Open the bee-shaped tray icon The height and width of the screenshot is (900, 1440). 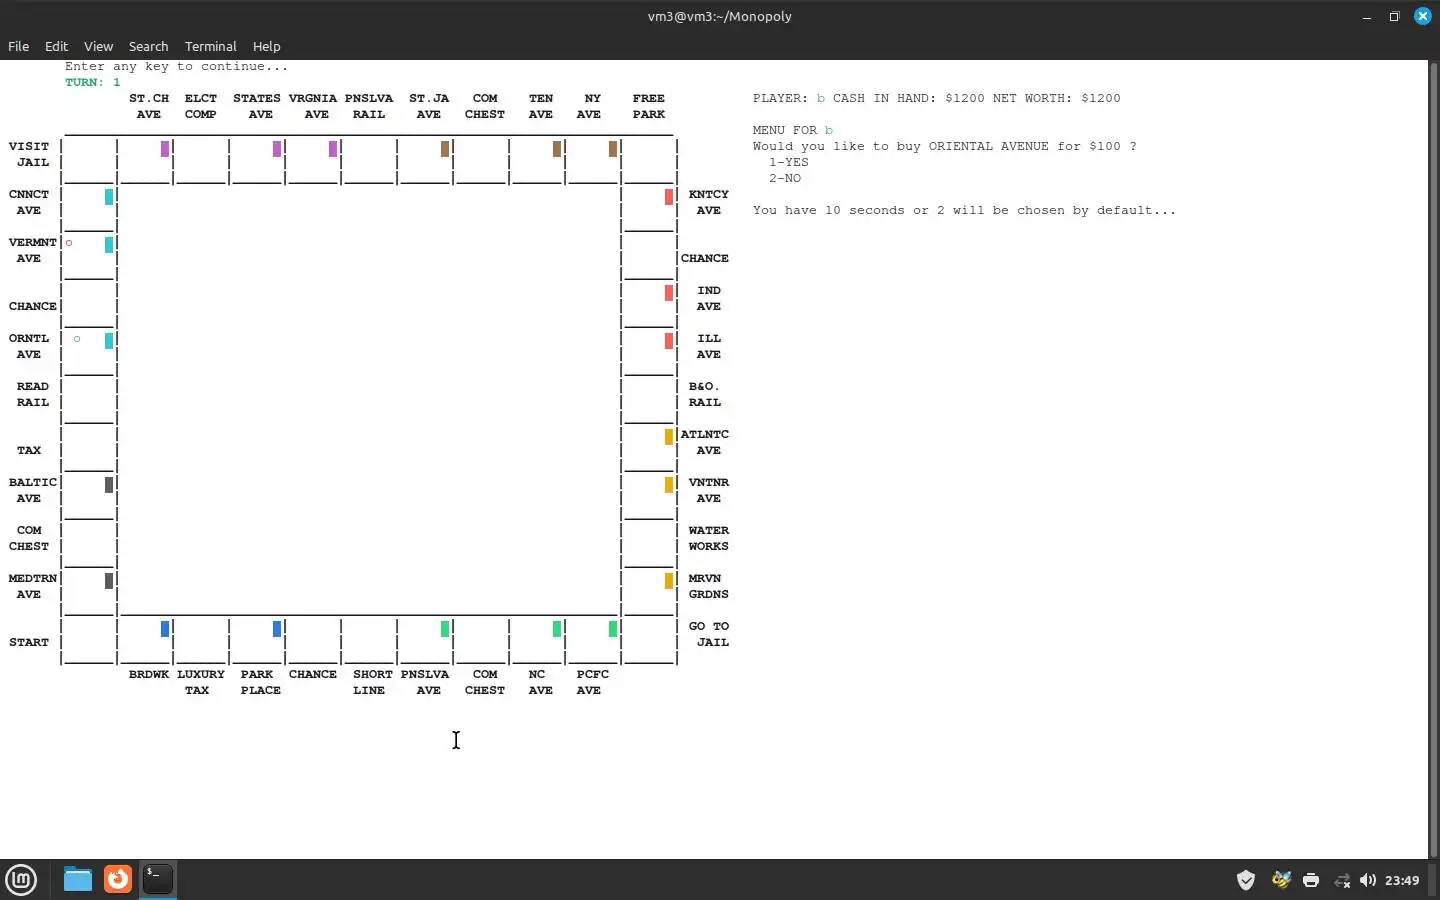point(1280,880)
